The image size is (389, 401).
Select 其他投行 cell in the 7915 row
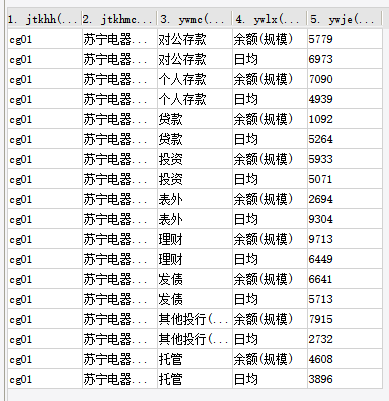click(x=194, y=319)
